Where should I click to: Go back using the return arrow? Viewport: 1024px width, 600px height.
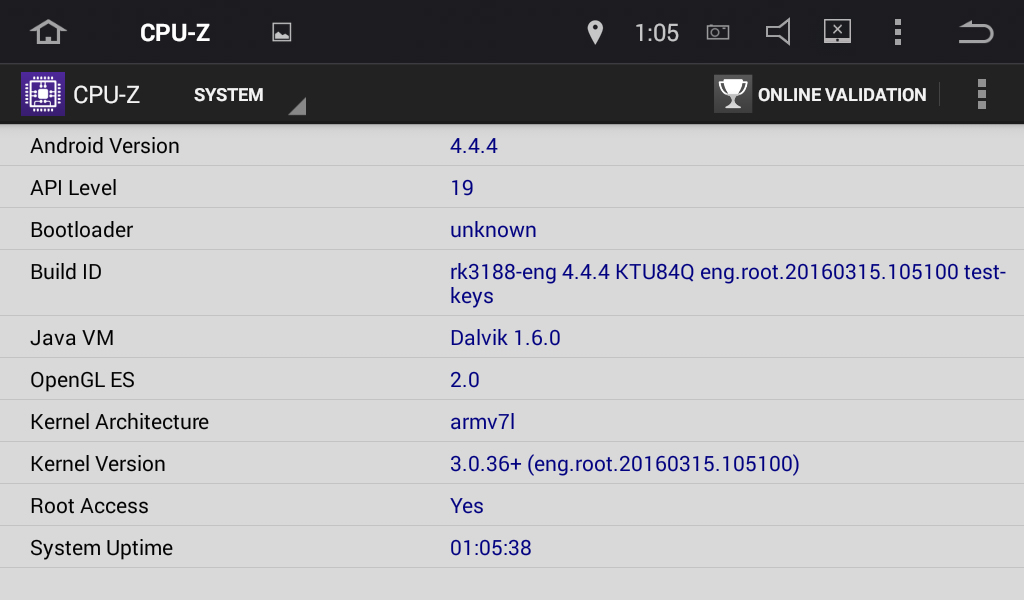[976, 32]
